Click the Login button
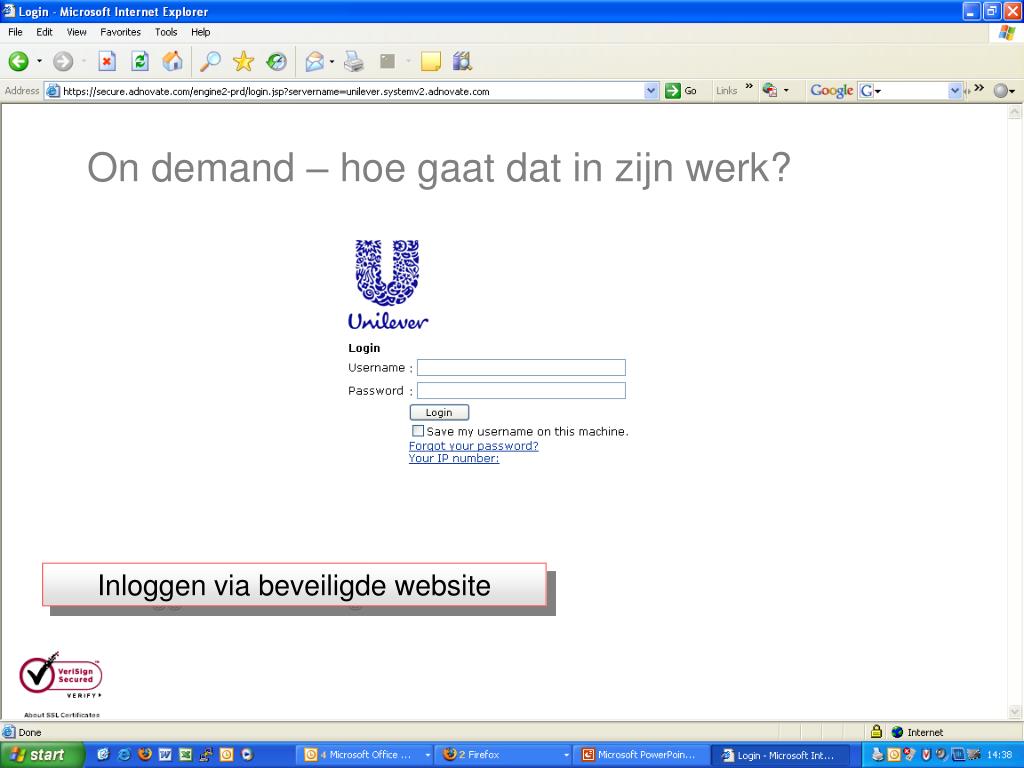The height and width of the screenshot is (768, 1024). coord(439,413)
